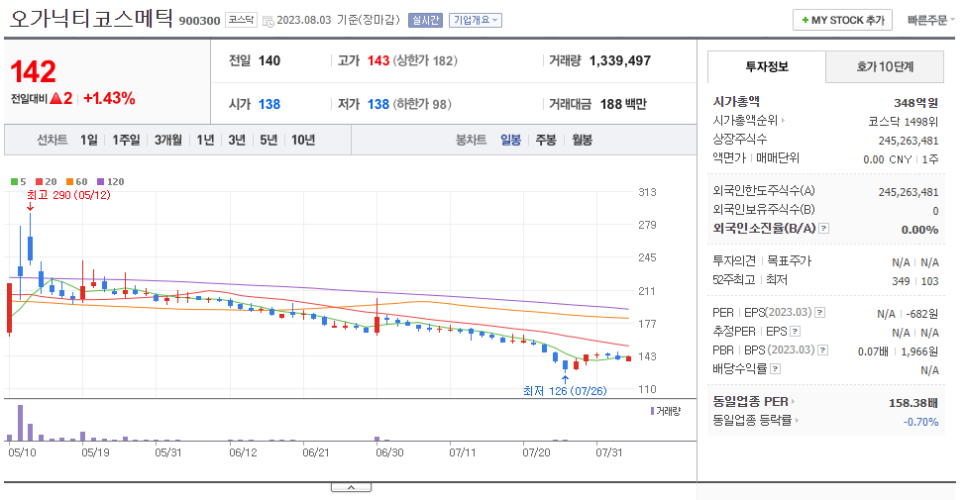966x500 pixels.
Task: Click the help icon beside PBR BPS(2023.03)
Action: click(x=822, y=350)
